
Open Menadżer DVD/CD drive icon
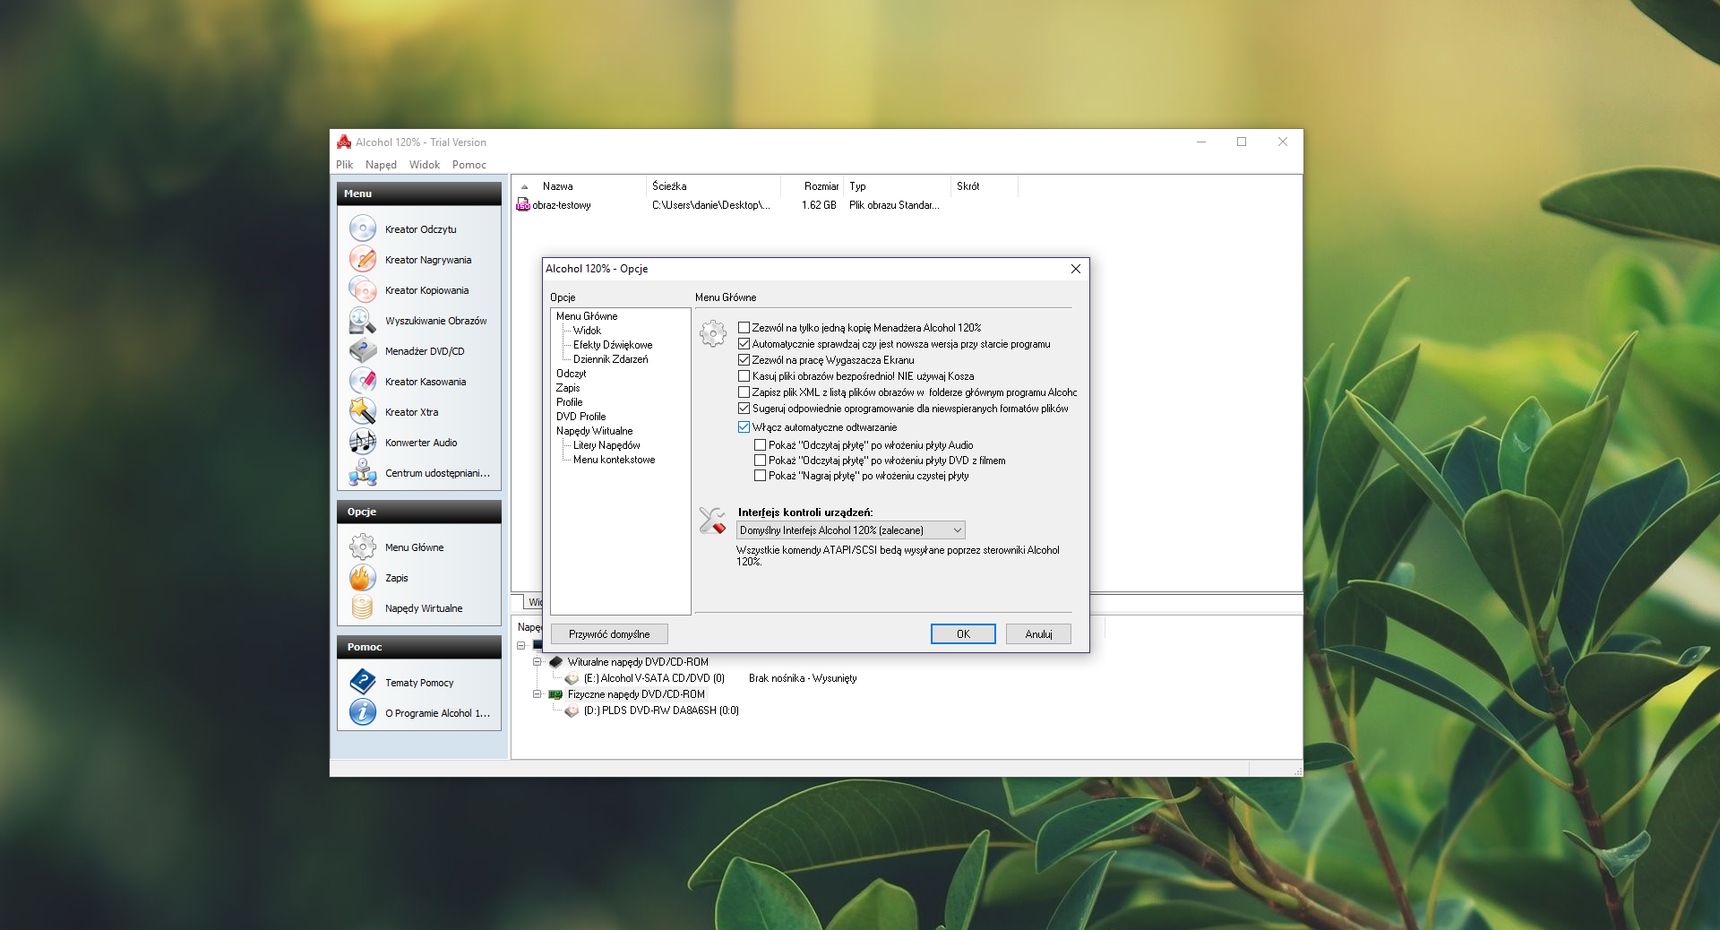(362, 351)
